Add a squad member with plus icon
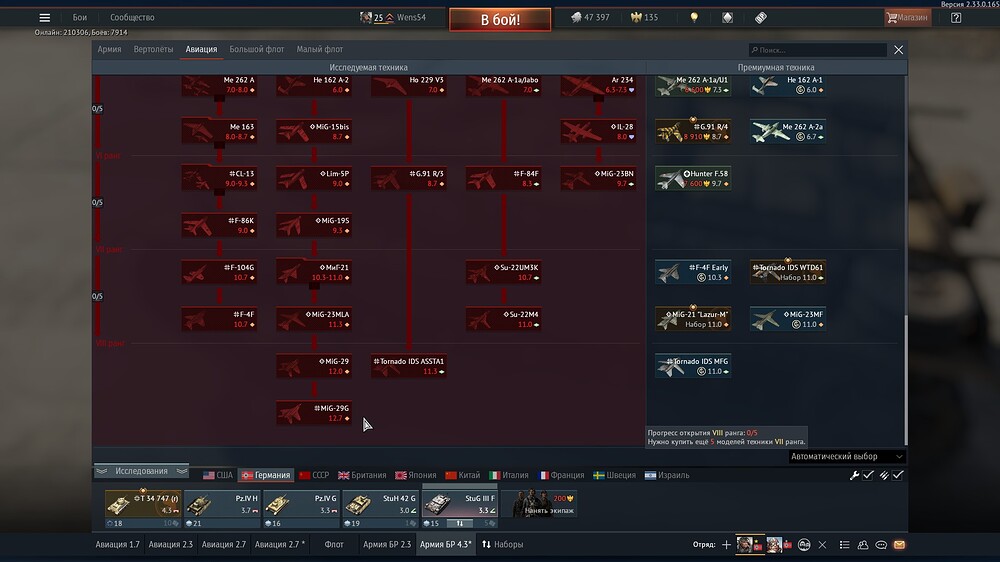This screenshot has height=562, width=1000. click(x=726, y=545)
